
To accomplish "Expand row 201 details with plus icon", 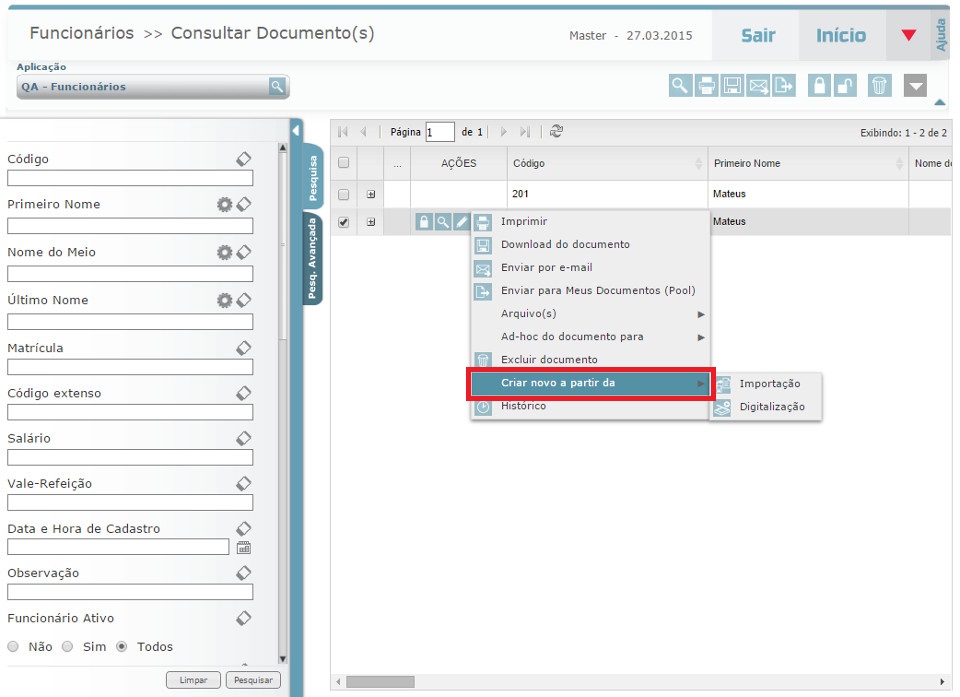I will pyautogui.click(x=371, y=194).
